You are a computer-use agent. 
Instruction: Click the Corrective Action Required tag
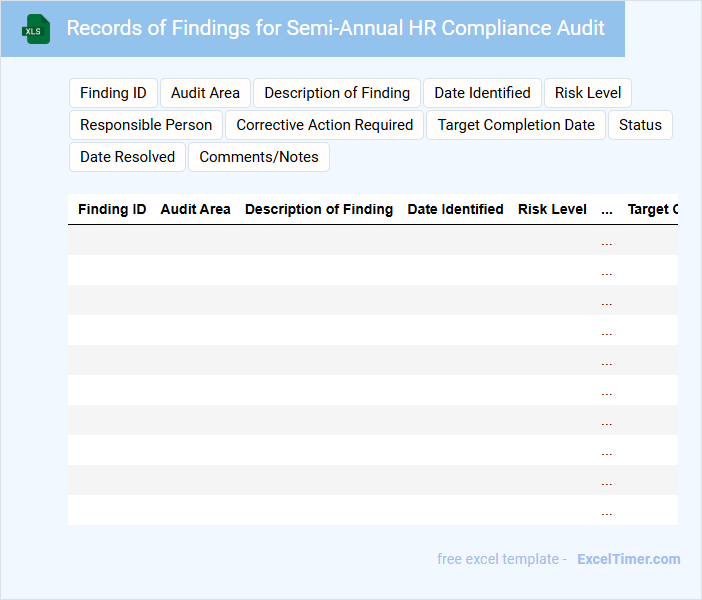pos(325,125)
